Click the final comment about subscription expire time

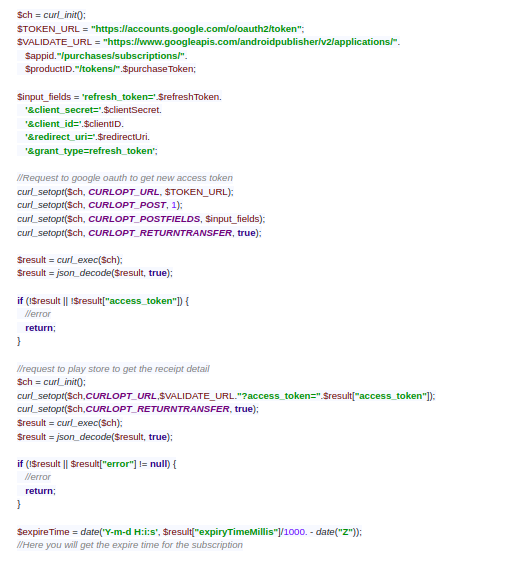tap(130, 545)
